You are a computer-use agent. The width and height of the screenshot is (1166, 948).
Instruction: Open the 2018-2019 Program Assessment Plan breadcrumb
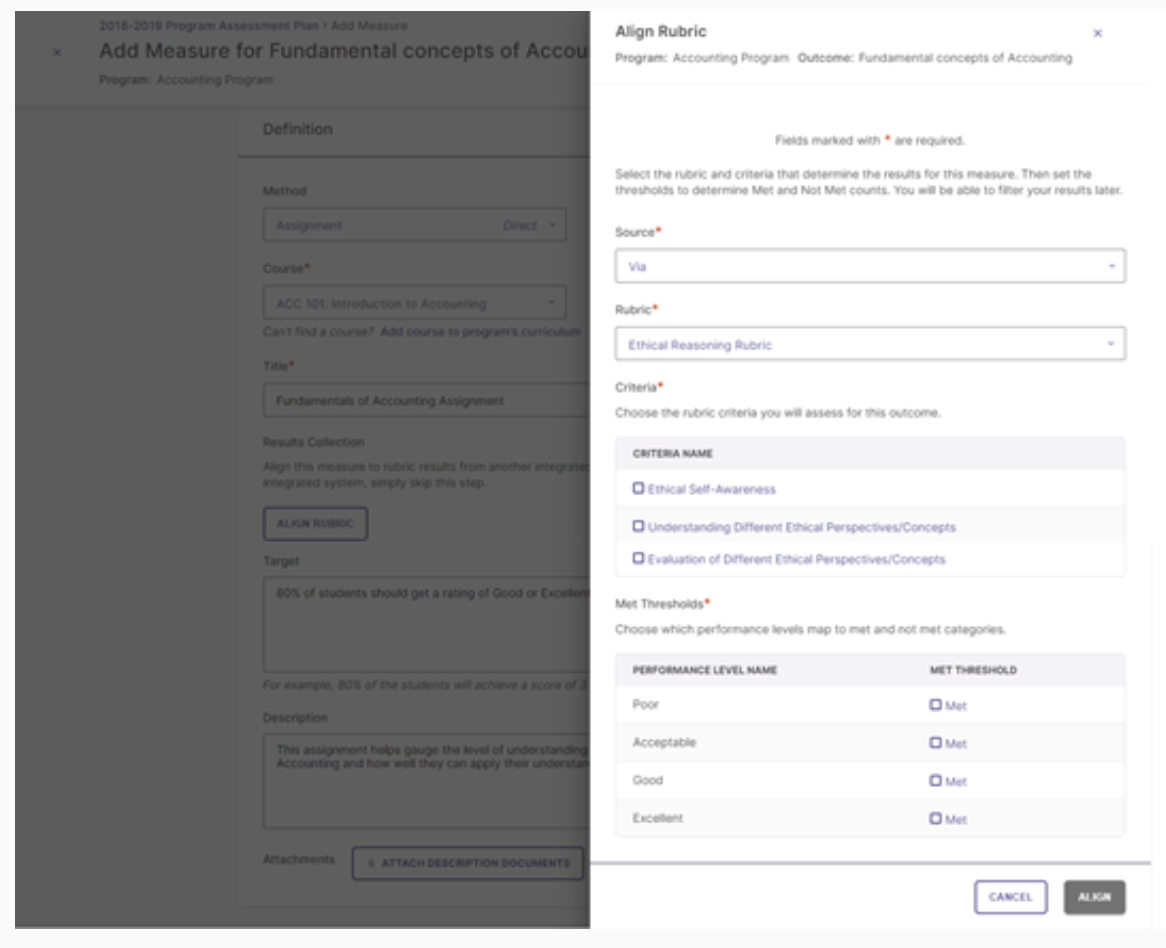[209, 26]
